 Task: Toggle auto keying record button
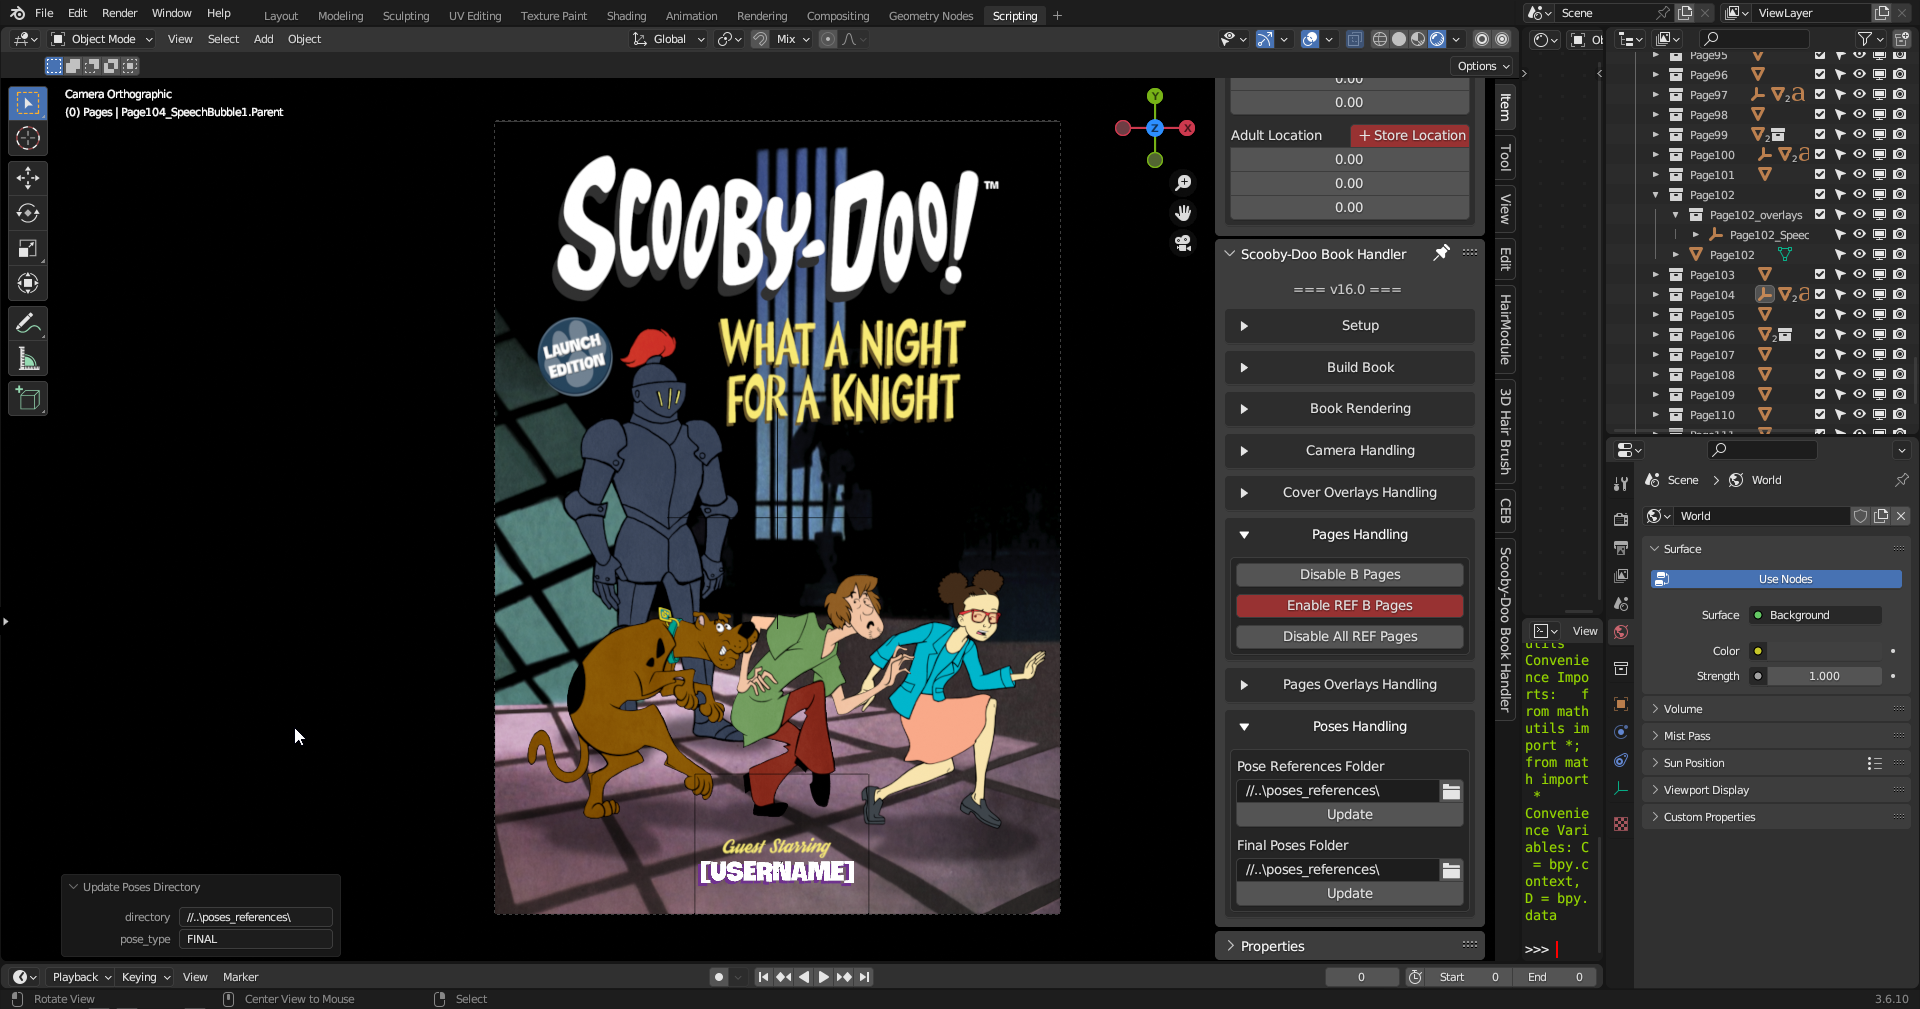tap(718, 977)
